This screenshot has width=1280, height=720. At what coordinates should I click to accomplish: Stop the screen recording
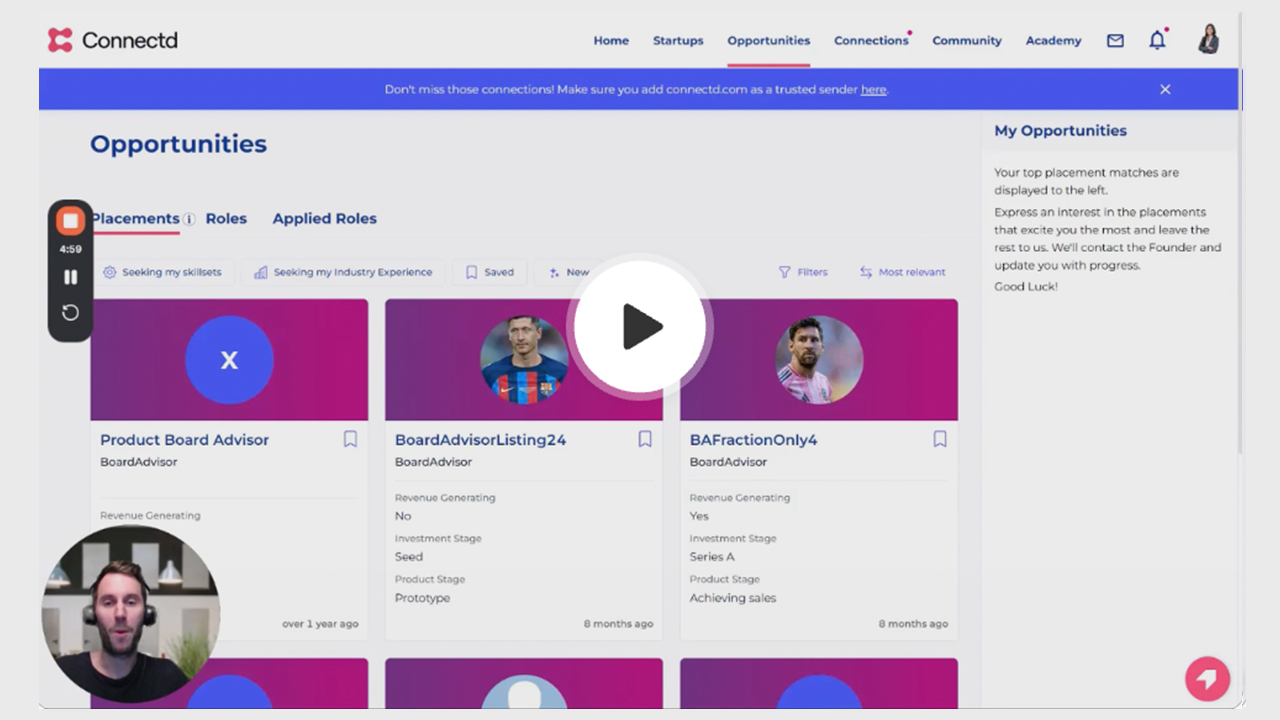click(x=70, y=221)
